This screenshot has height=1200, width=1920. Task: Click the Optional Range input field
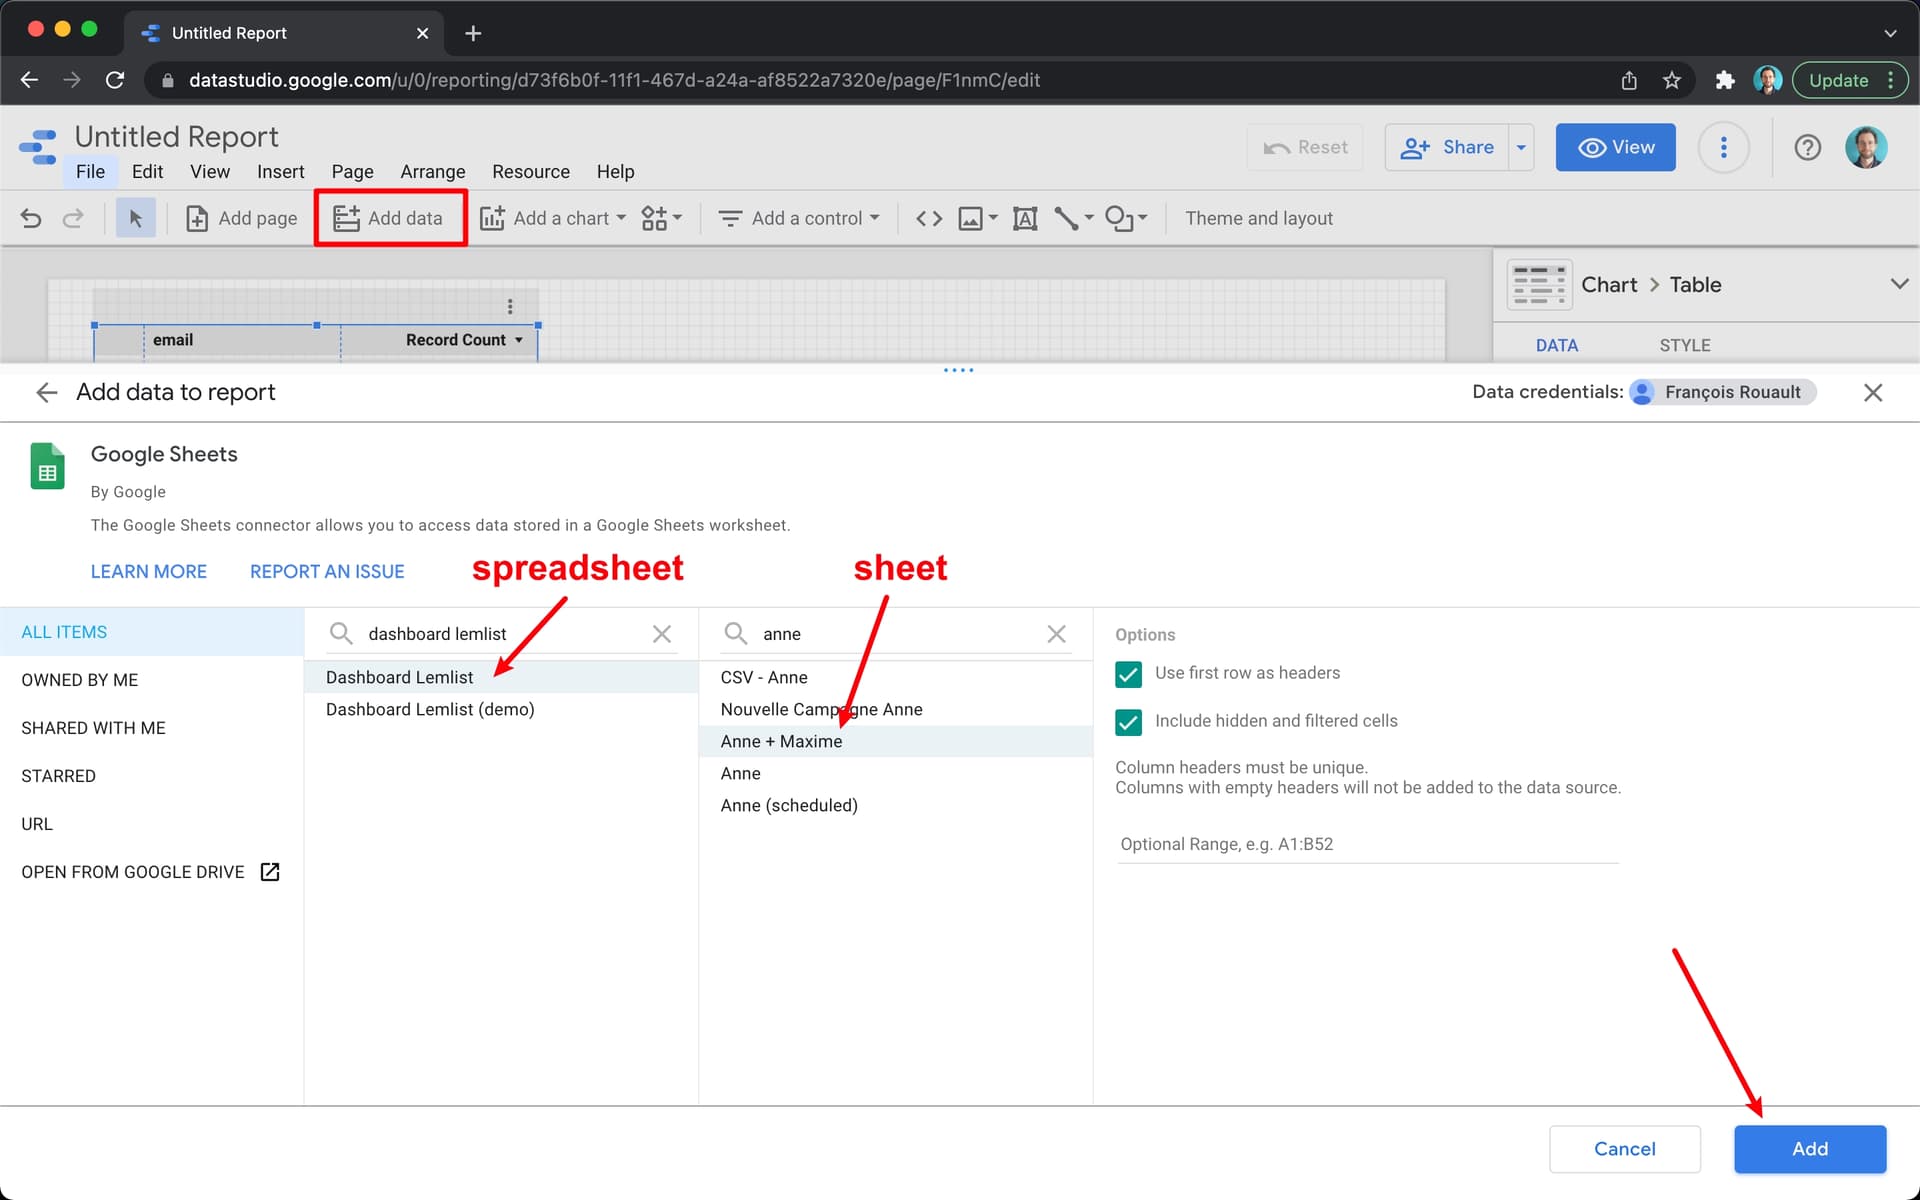[1367, 844]
